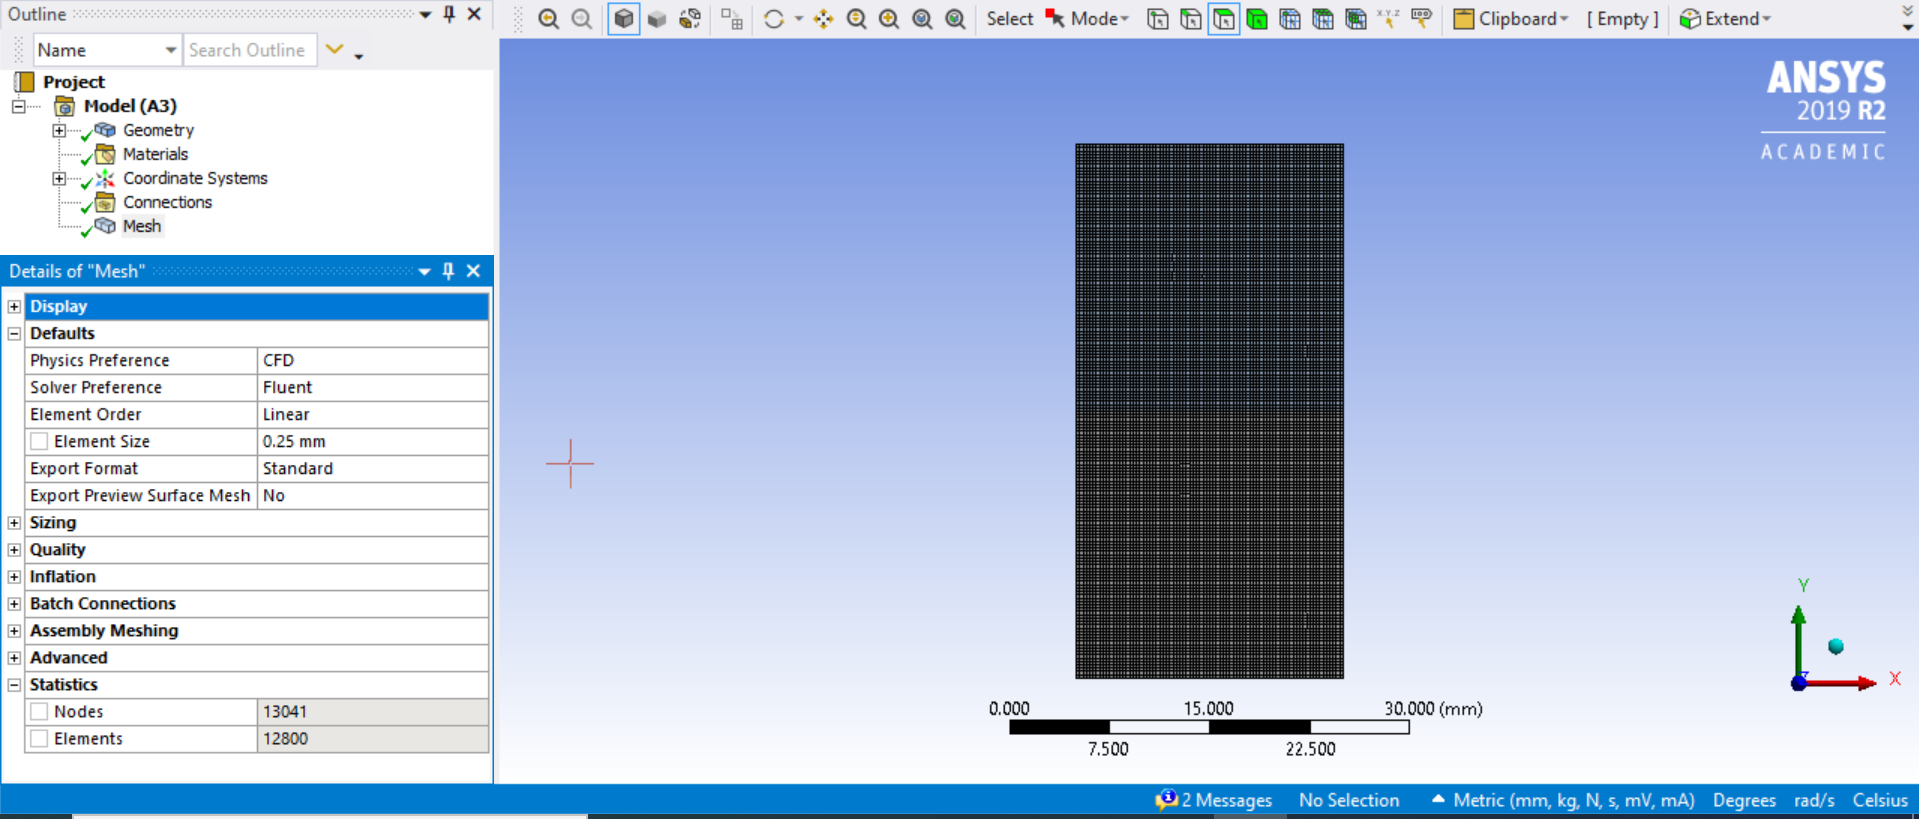Viewport: 1919px width, 819px height.
Task: Open the Clipboard dropdown
Action: click(1510, 19)
